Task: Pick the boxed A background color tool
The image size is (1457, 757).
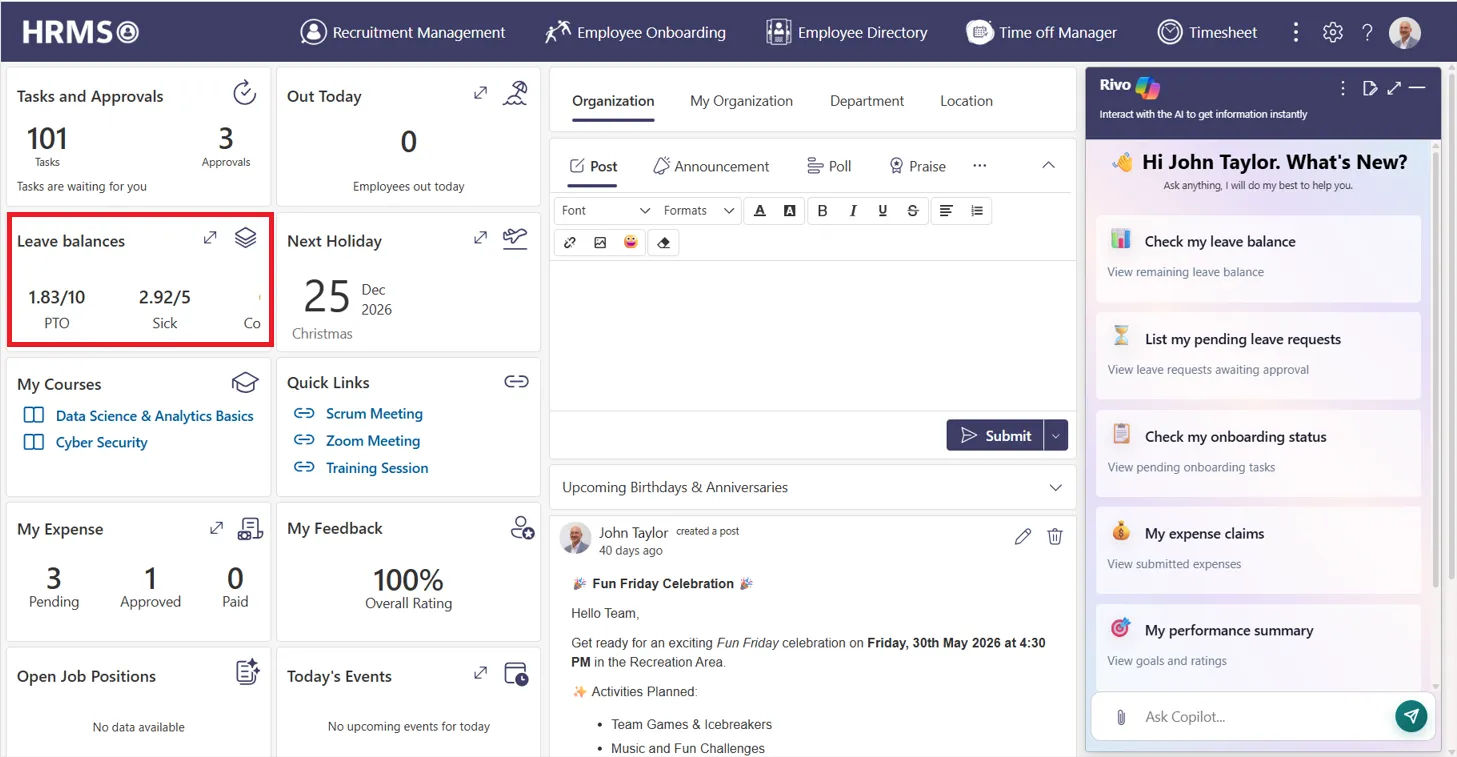Action: tap(790, 211)
